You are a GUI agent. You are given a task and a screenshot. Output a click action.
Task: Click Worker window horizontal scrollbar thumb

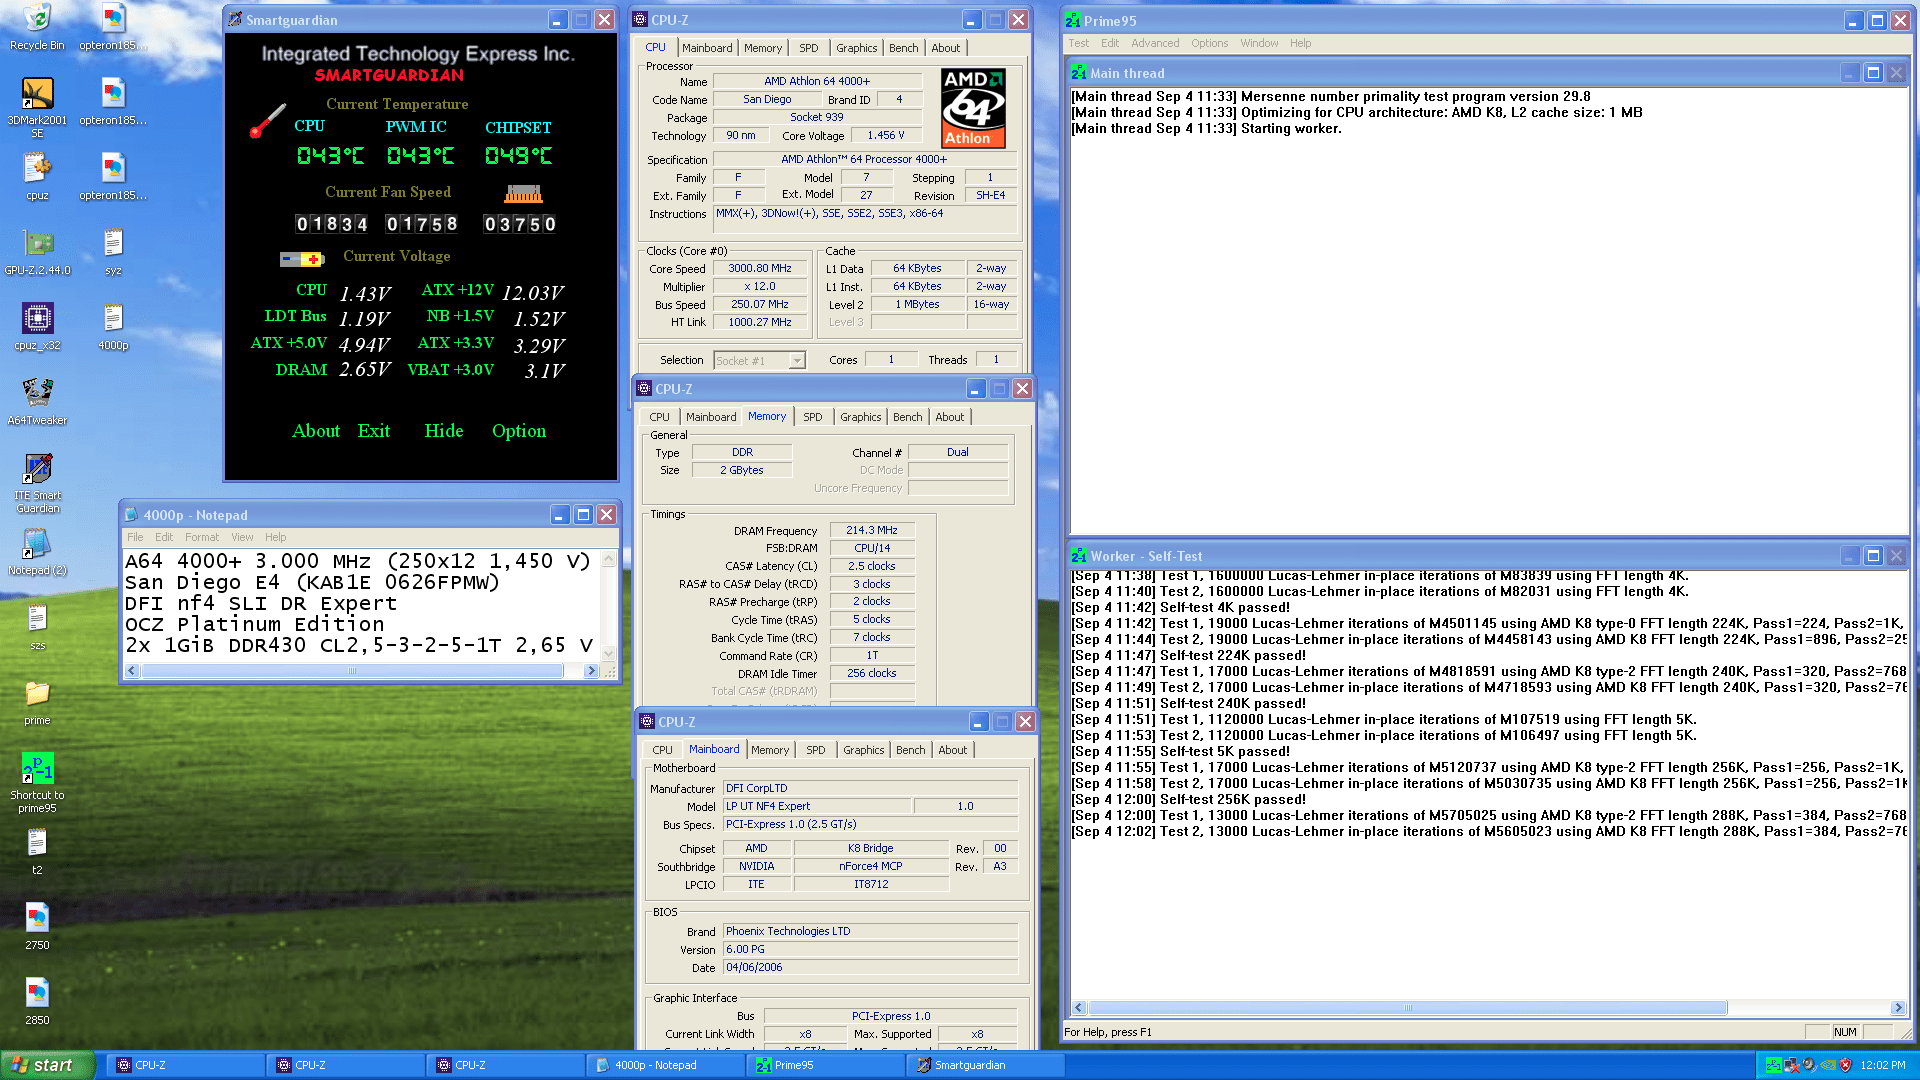1408,1008
